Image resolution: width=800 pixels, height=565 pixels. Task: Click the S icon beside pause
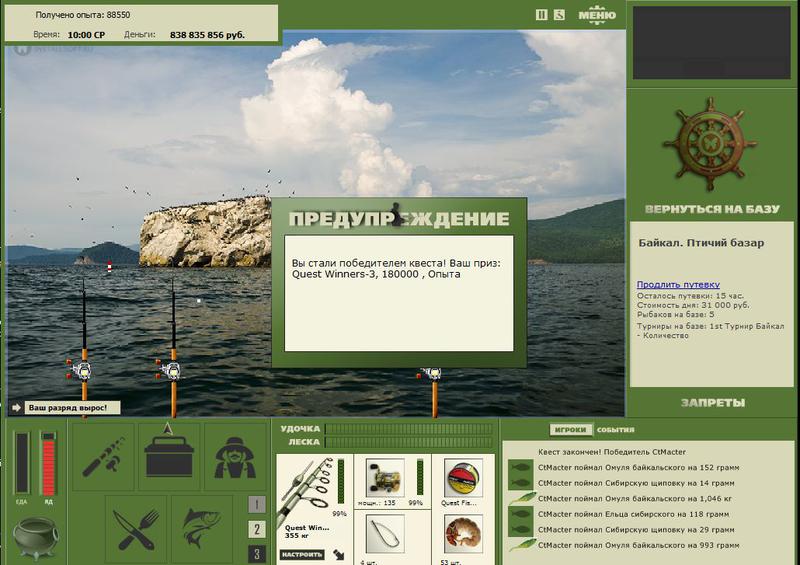coord(559,15)
